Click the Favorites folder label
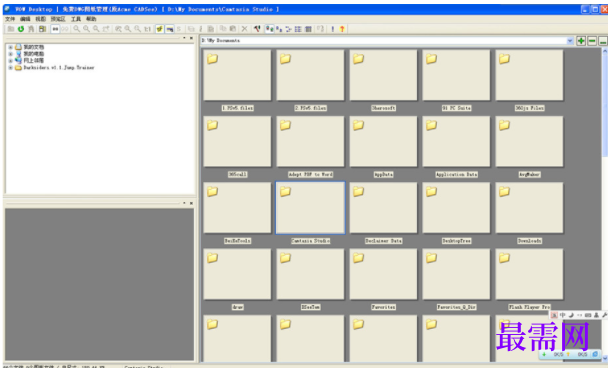The height and width of the screenshot is (368, 608). 383,307
